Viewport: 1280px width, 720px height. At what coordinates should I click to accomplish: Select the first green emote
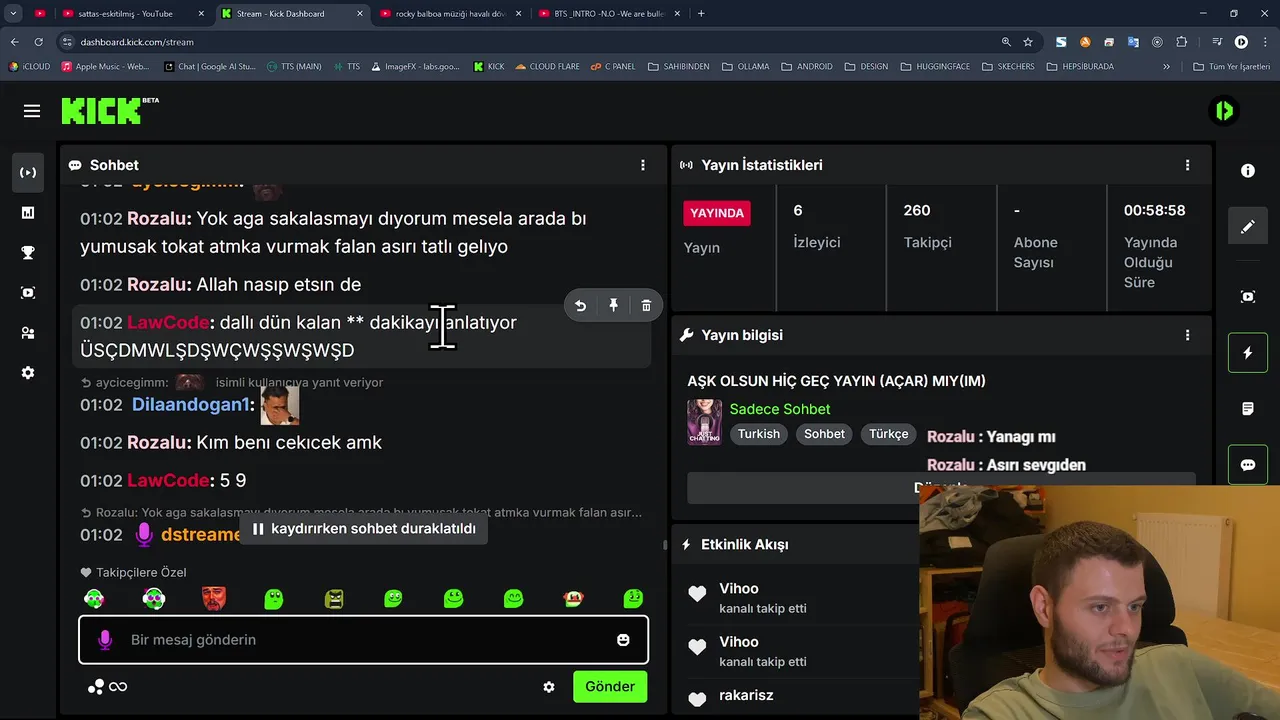click(x=94, y=599)
